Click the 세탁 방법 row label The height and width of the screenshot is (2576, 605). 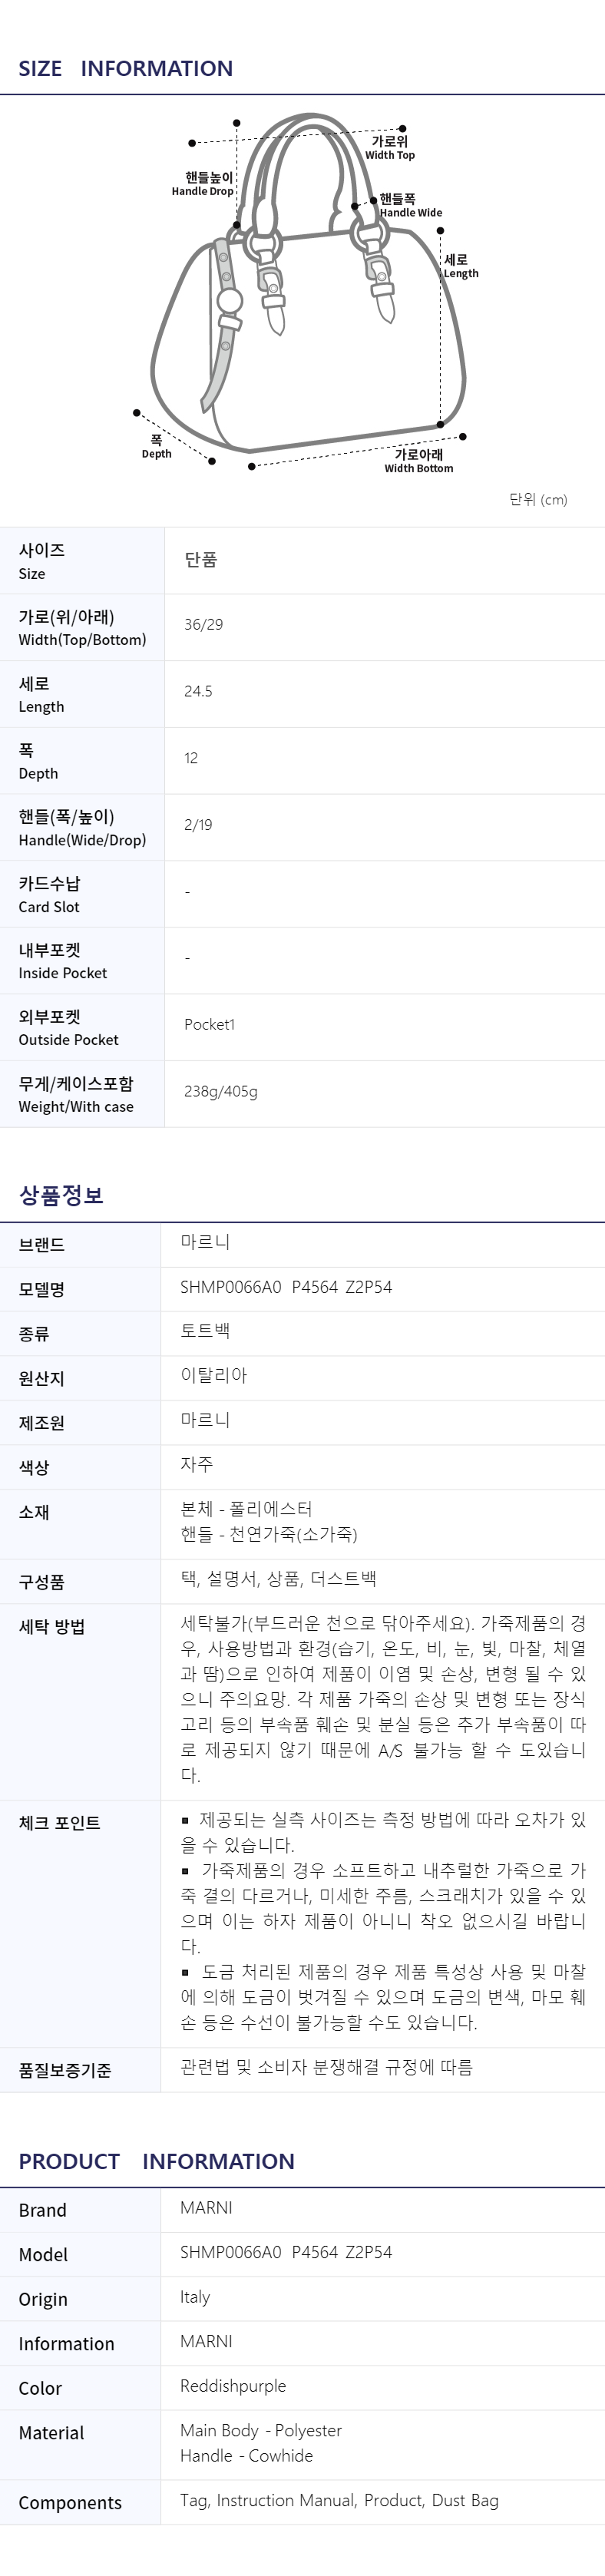[x=52, y=1627]
